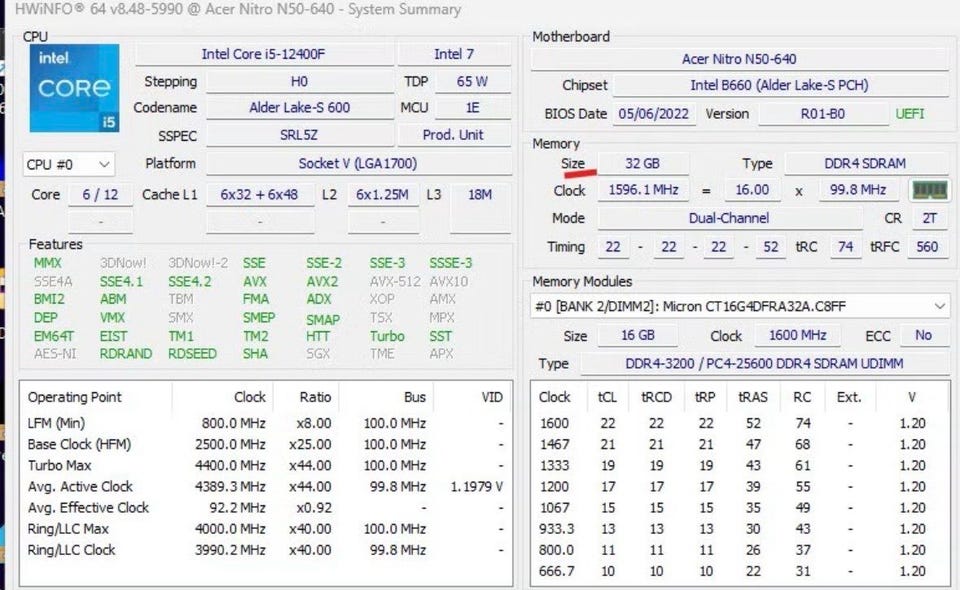Click the Turbo feature label
This screenshot has height=590, width=960.
click(387, 336)
